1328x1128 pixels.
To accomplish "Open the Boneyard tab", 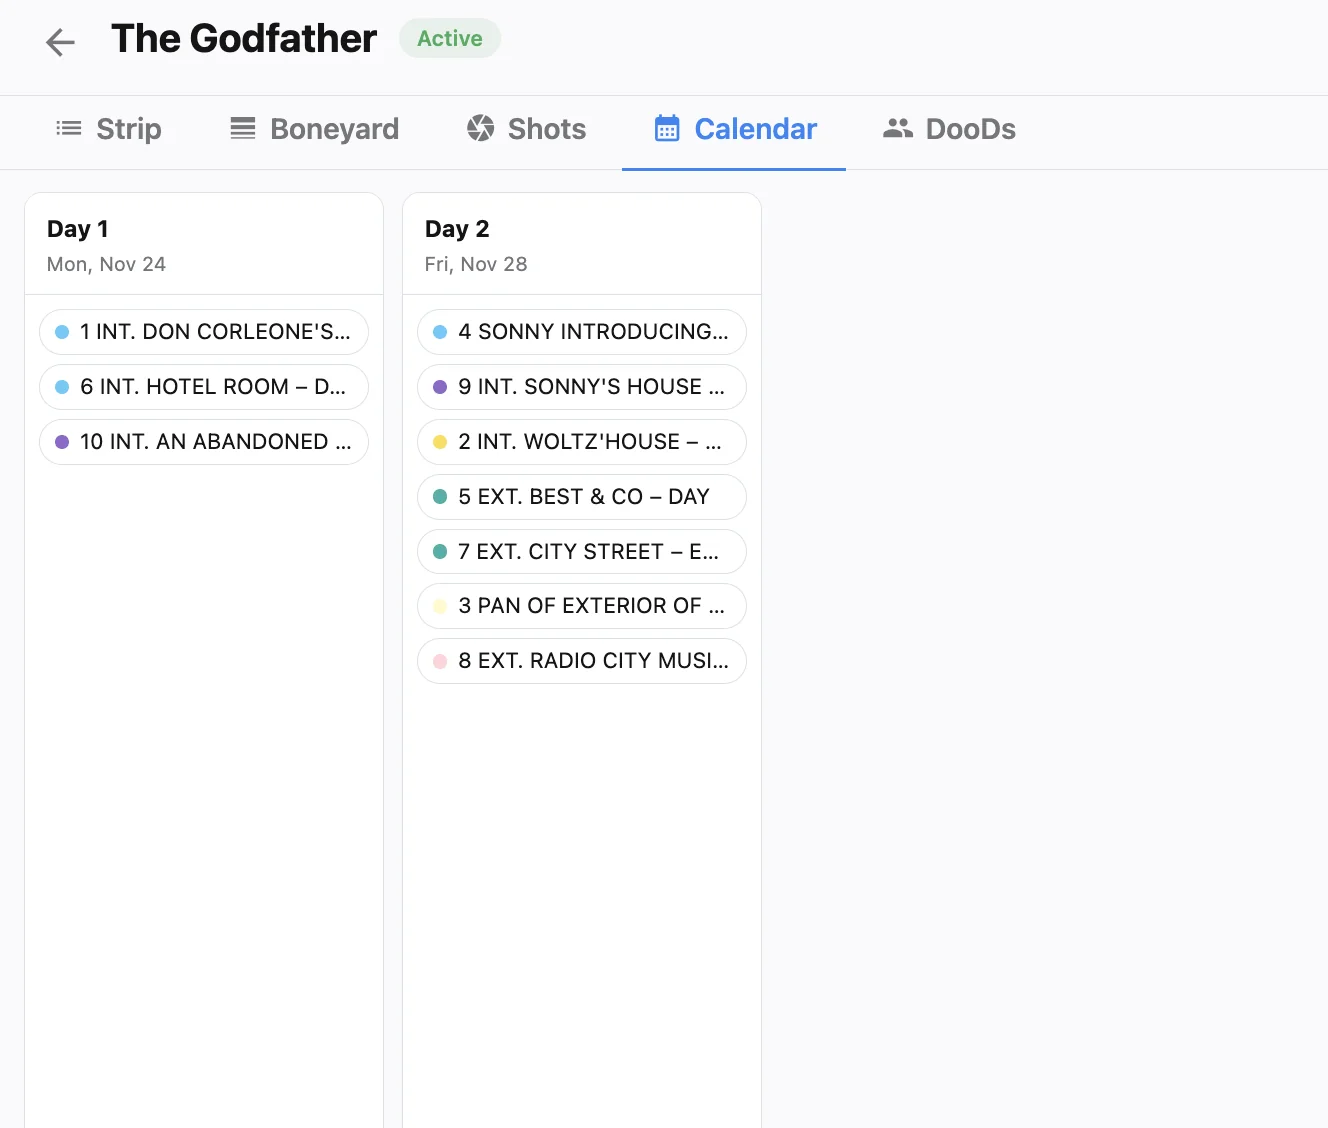I will pyautogui.click(x=314, y=129).
